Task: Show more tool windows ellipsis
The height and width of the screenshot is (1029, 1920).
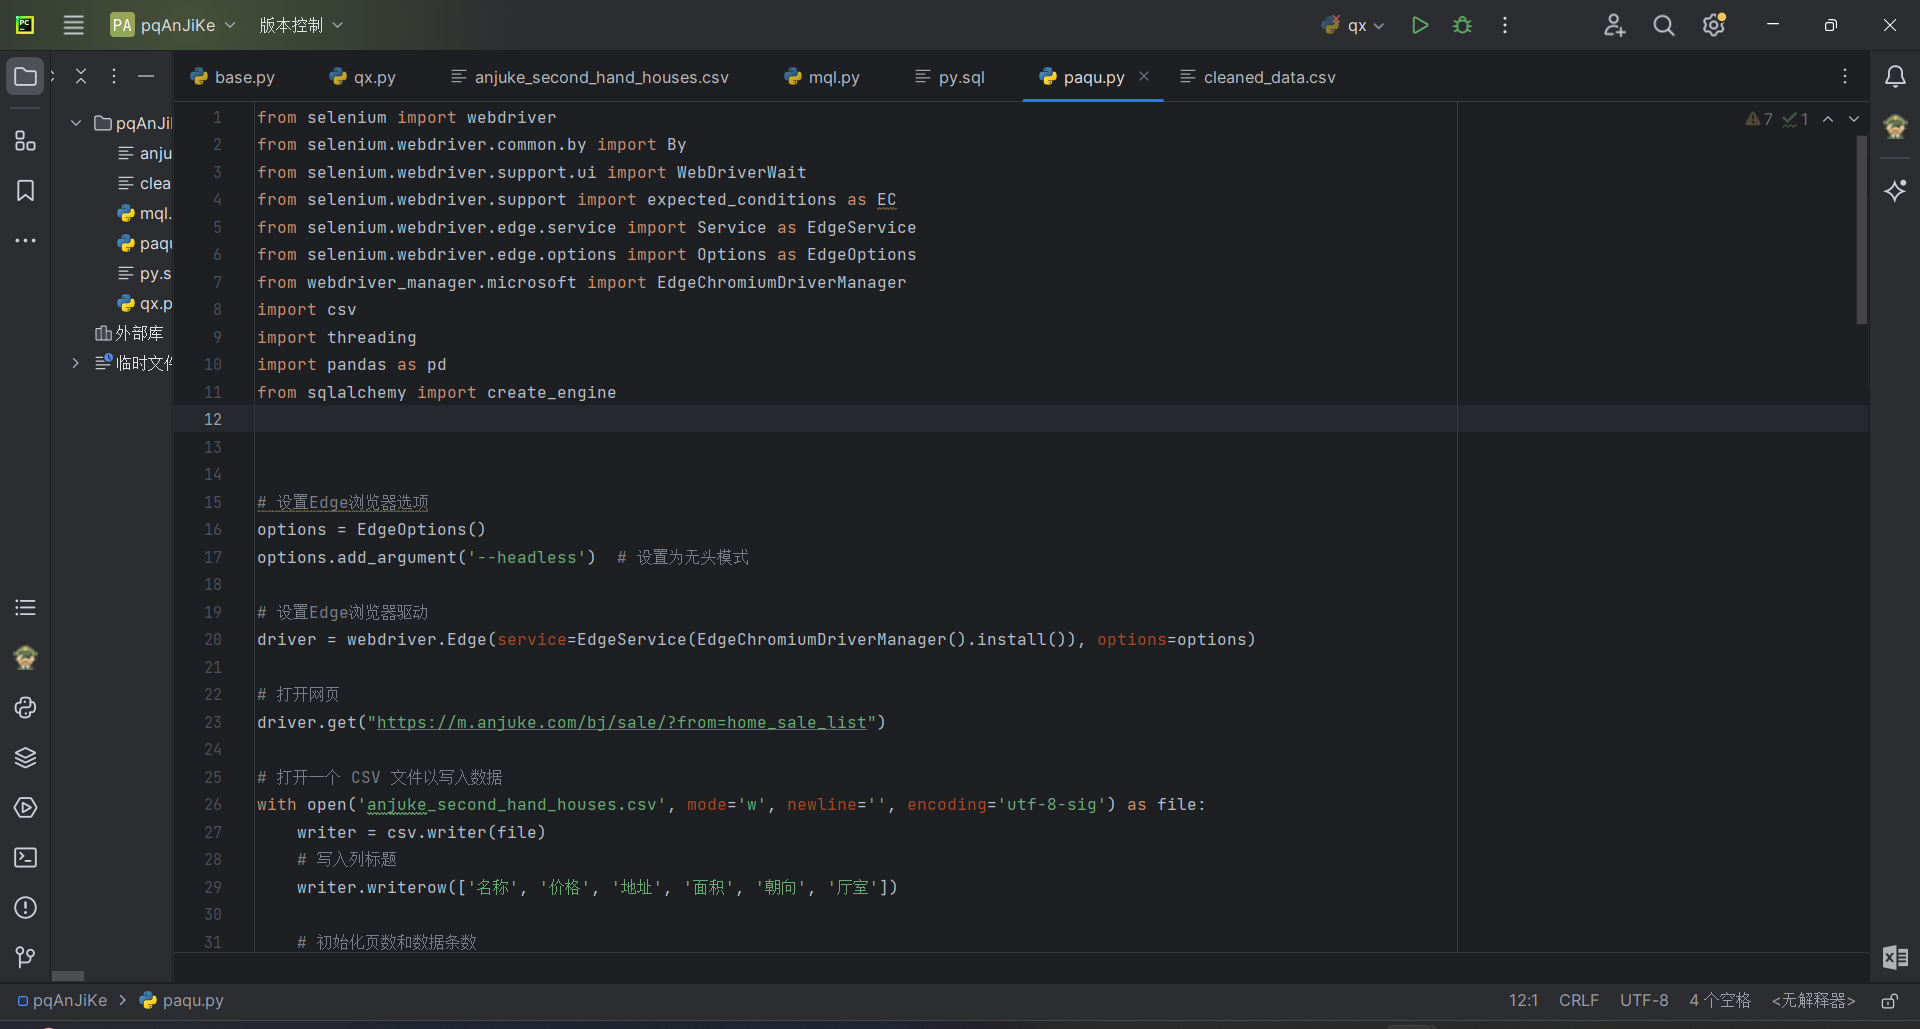Action: 25,241
